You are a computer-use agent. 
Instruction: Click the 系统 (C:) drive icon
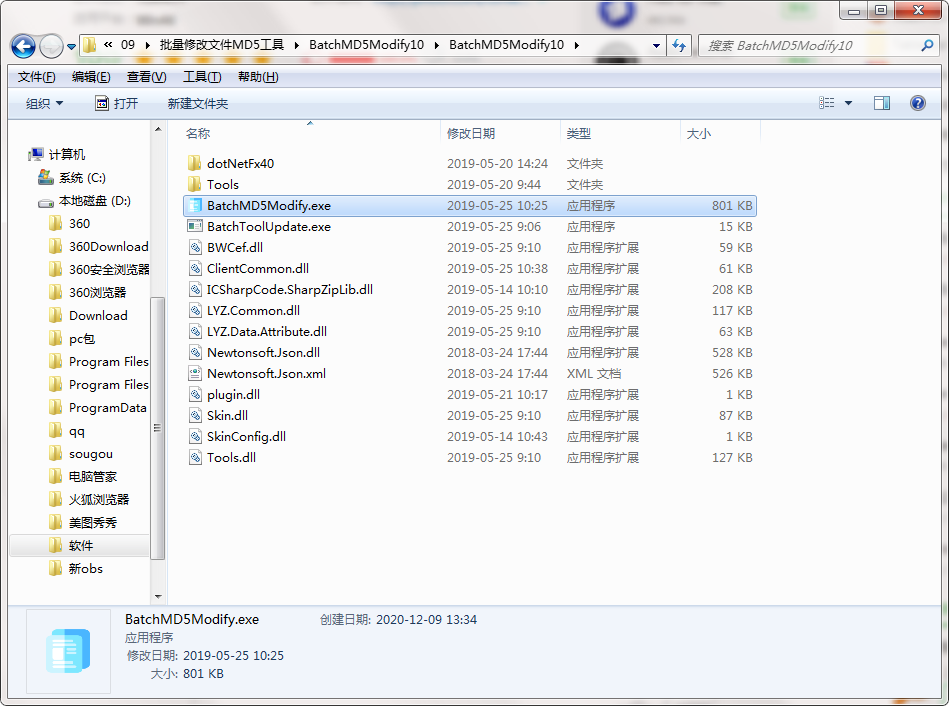click(45, 177)
